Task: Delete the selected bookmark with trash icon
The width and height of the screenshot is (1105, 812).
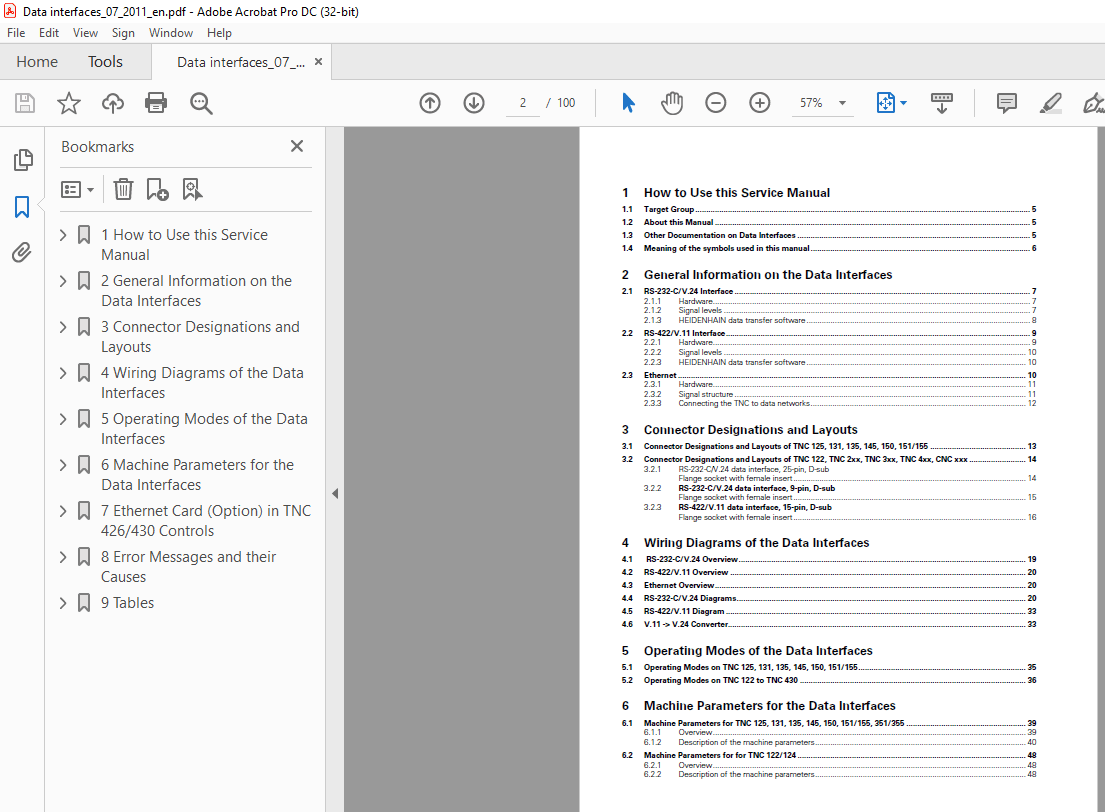Action: (x=122, y=189)
